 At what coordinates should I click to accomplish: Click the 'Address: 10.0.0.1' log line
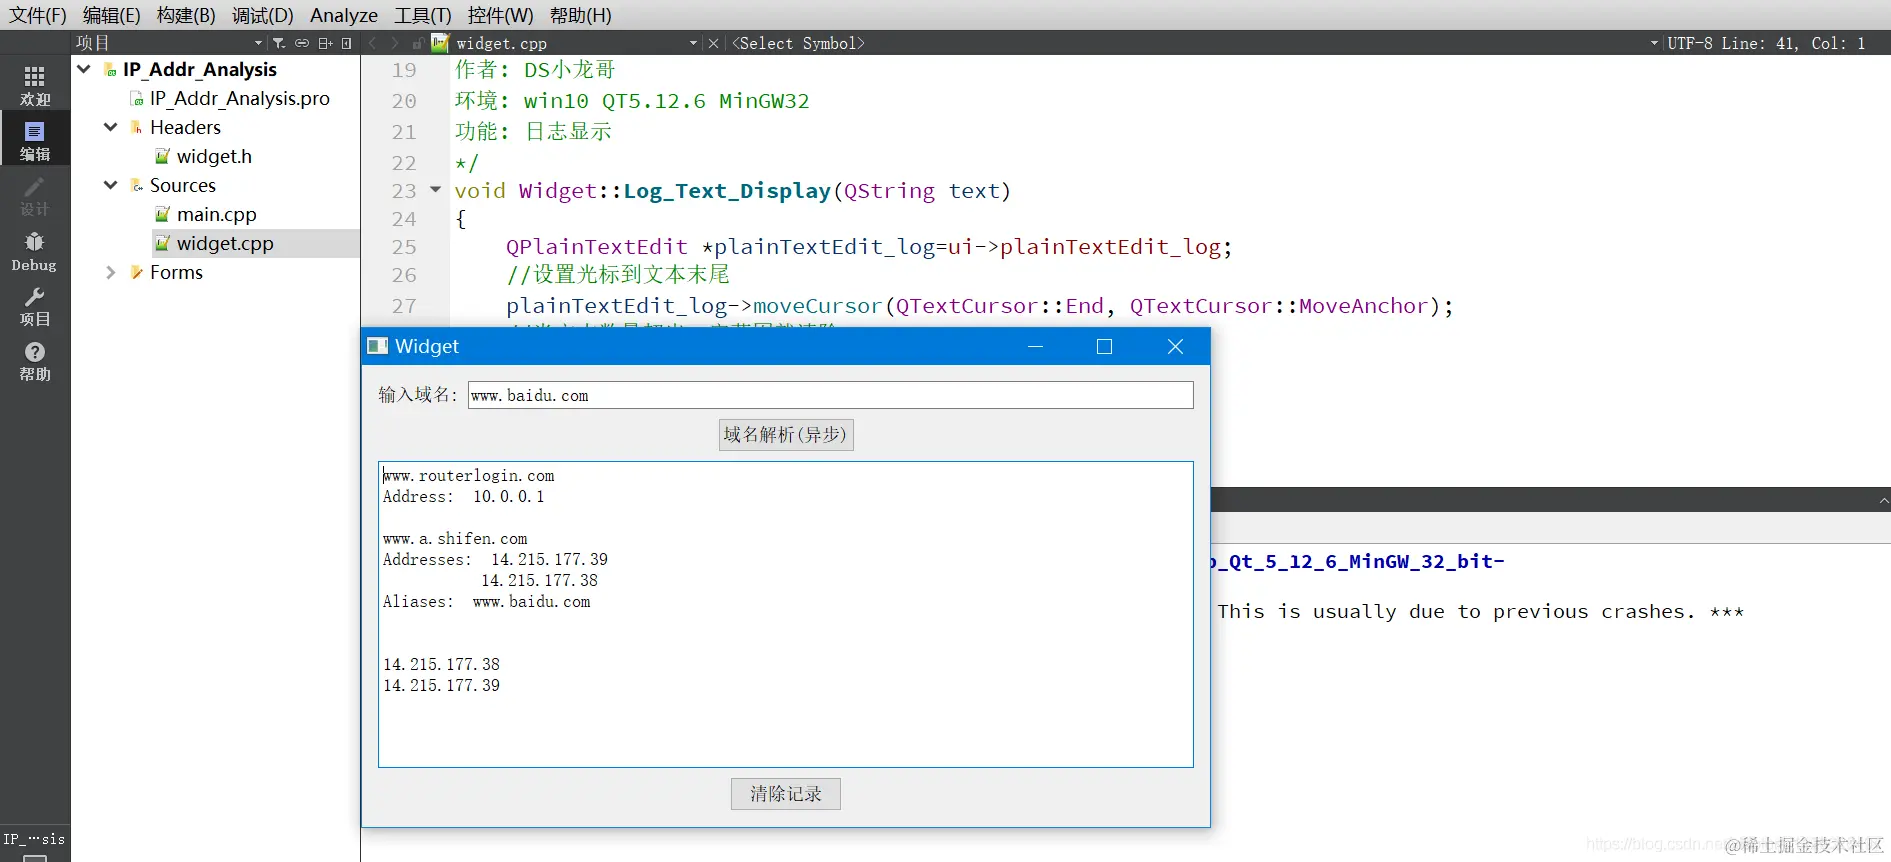pyautogui.click(x=464, y=497)
